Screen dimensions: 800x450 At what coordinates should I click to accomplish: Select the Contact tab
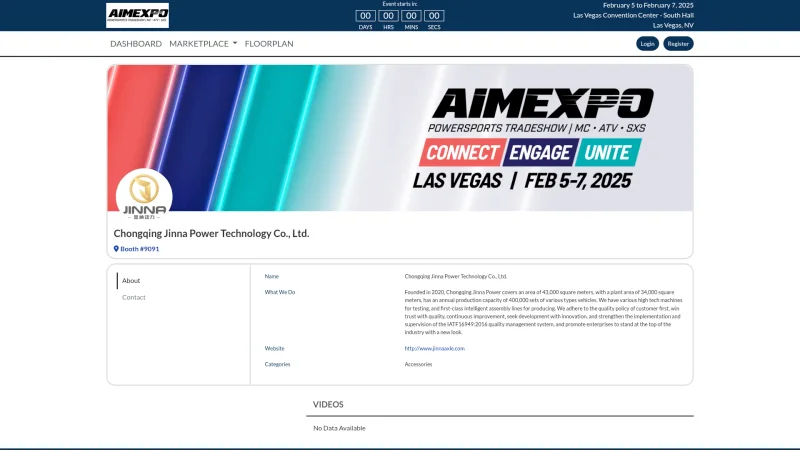tap(134, 297)
